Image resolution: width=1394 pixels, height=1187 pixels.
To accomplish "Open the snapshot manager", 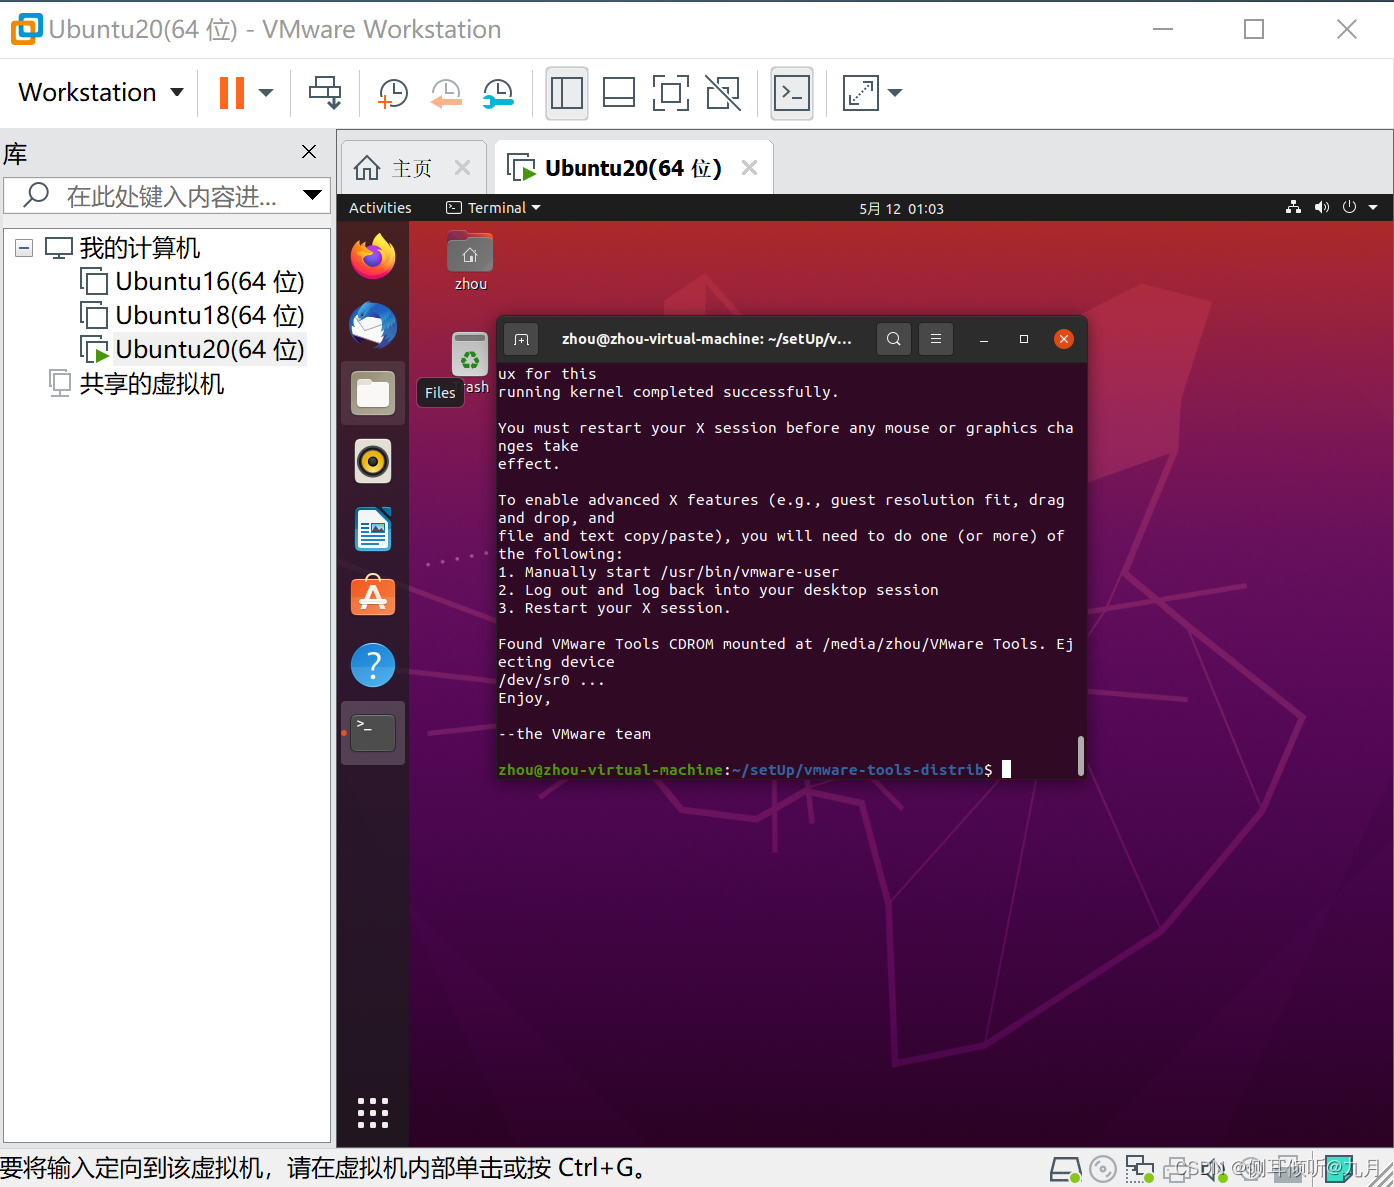I will 498,93.
